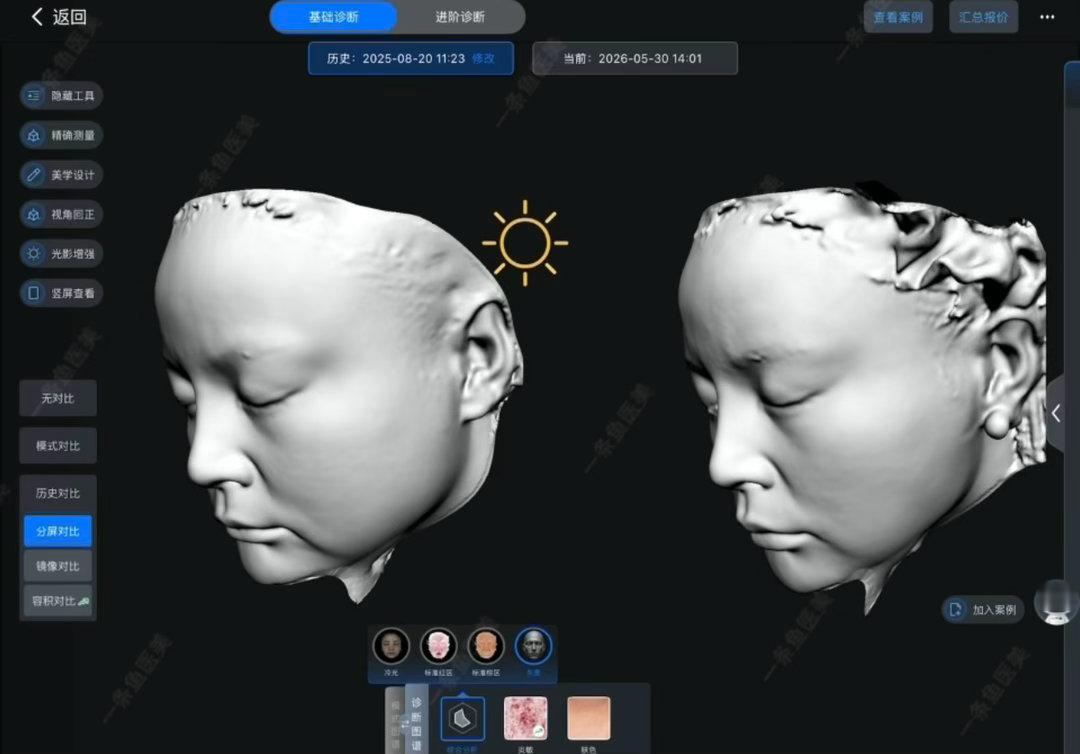The image size is (1080, 754).
Task: Open the 美学设计 pencil tool
Action: click(61, 175)
